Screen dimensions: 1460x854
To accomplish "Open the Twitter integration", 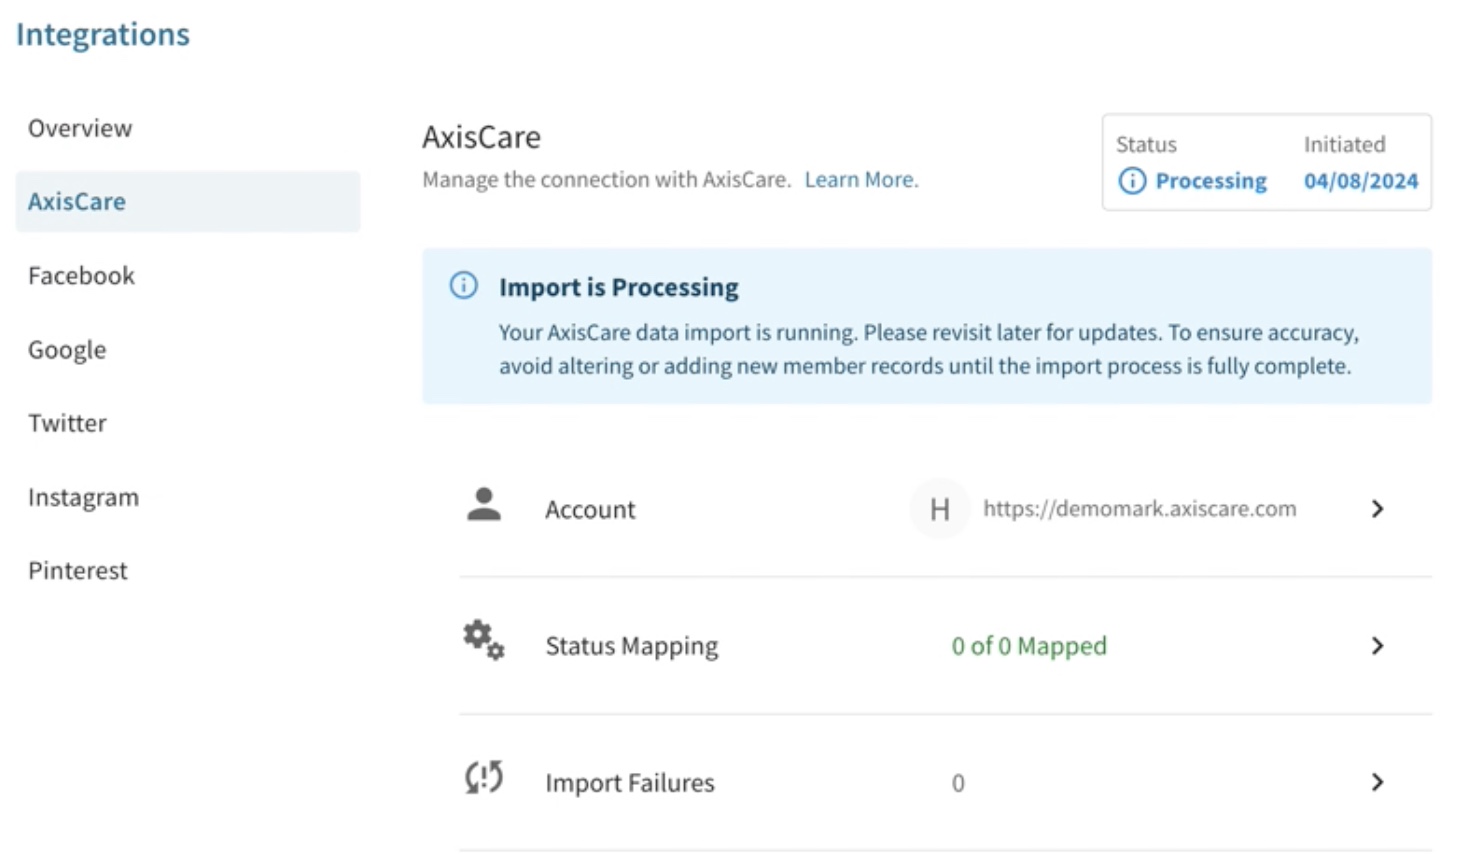I will [67, 423].
